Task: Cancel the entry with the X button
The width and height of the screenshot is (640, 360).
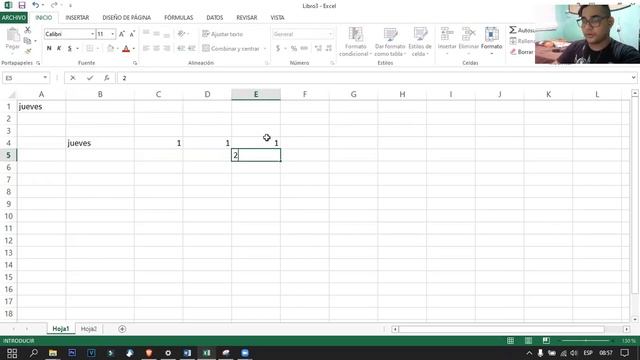Action: point(73,78)
